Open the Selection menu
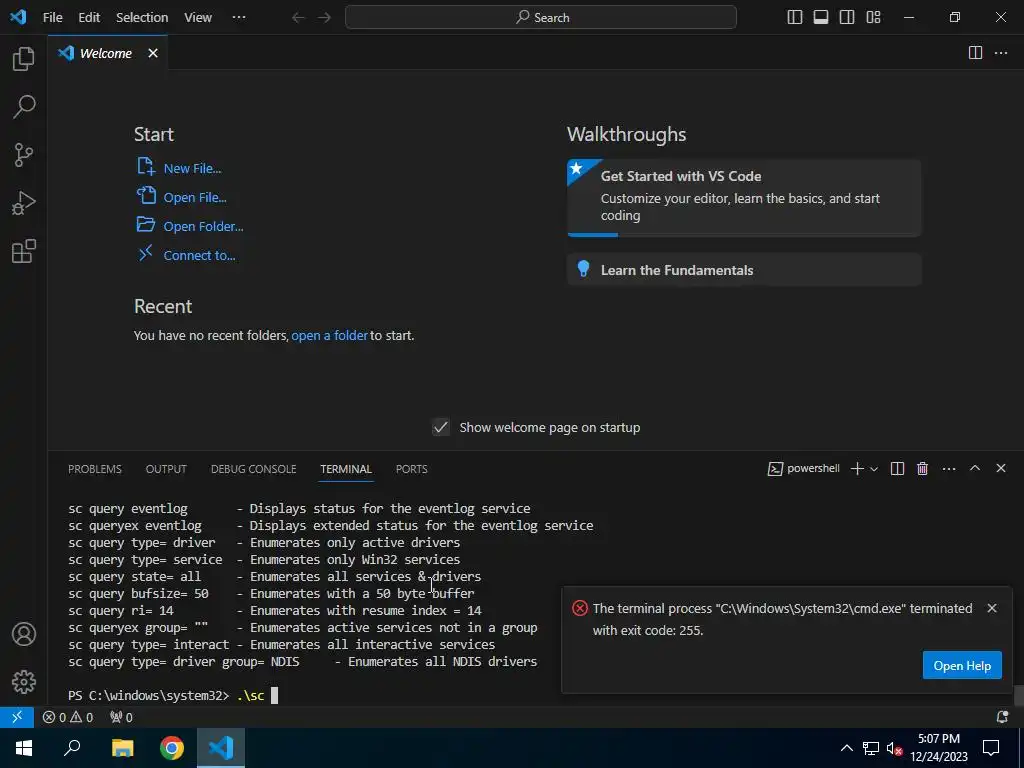1024x768 pixels. pyautogui.click(x=142, y=18)
